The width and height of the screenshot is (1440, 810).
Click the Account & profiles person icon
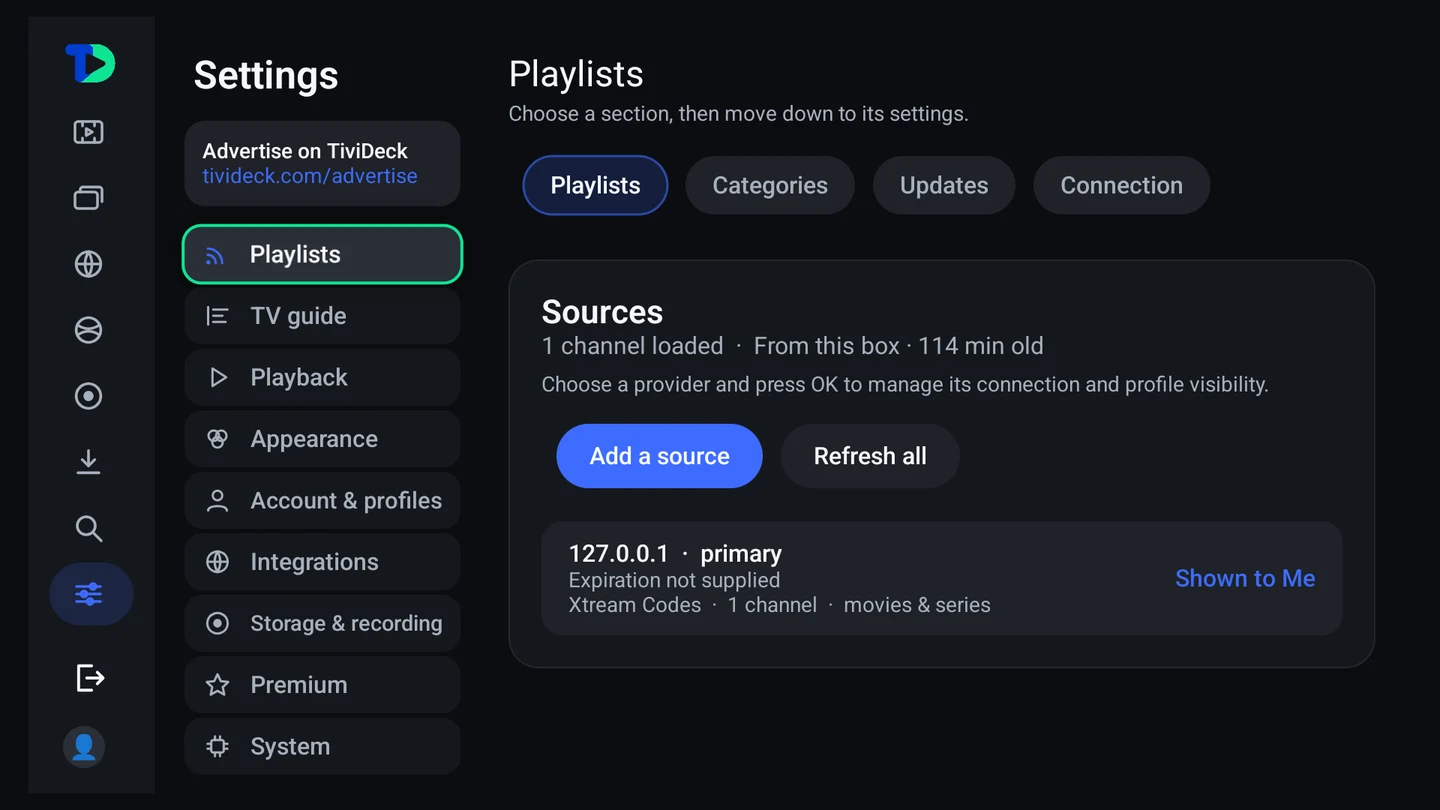(217, 501)
